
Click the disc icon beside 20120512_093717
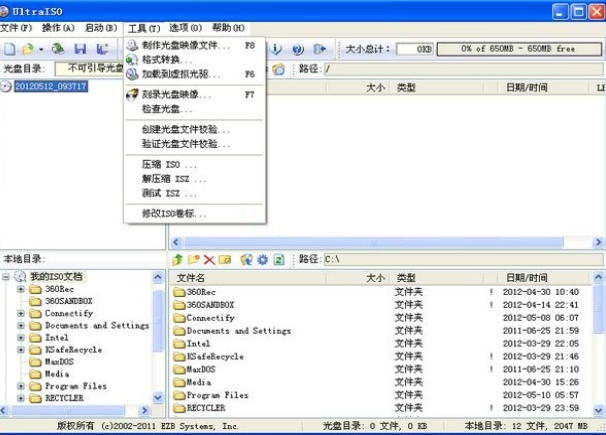pos(6,86)
